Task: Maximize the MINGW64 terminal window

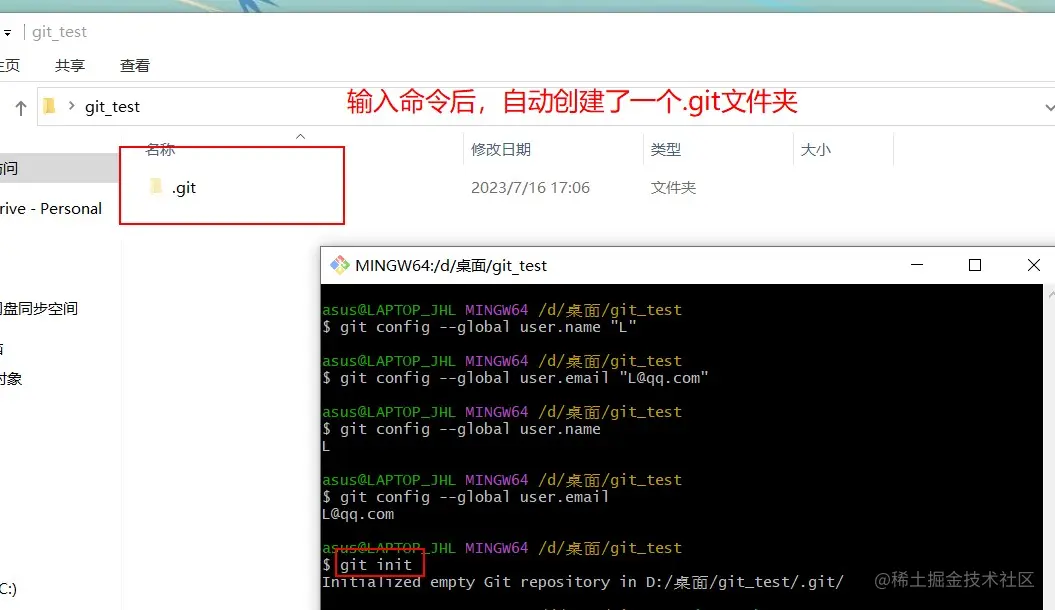Action: tap(974, 265)
